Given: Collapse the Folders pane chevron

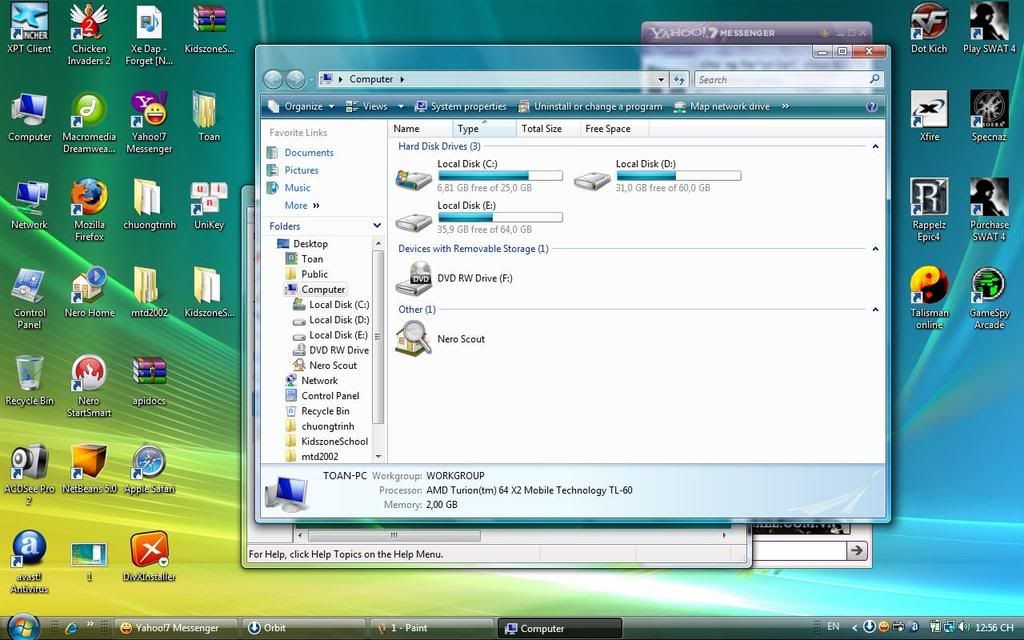Looking at the screenshot, I should (377, 226).
